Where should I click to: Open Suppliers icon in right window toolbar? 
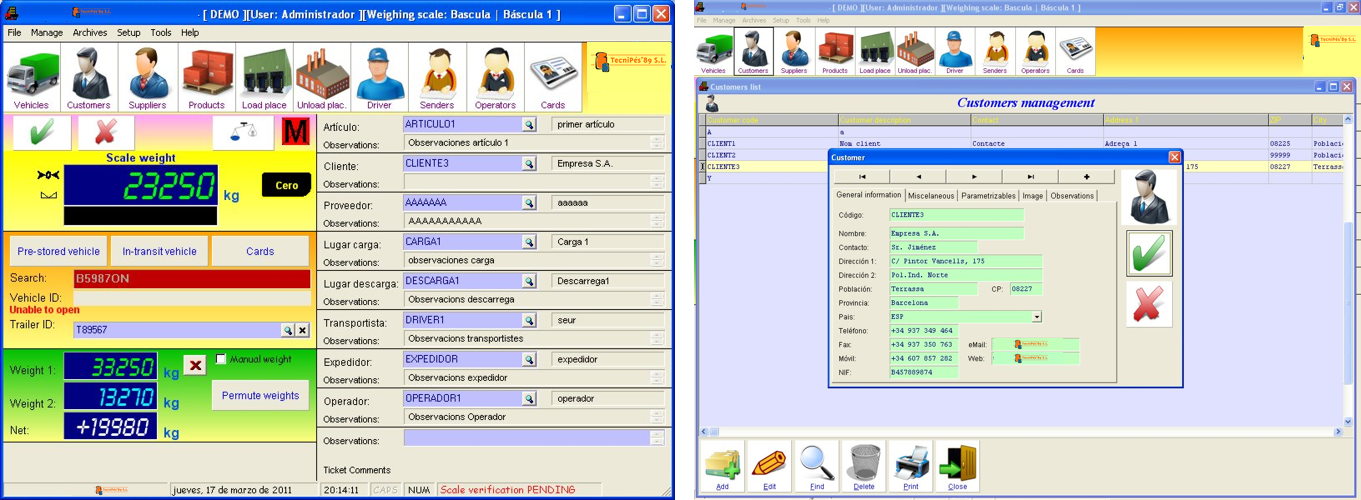pyautogui.click(x=794, y=52)
